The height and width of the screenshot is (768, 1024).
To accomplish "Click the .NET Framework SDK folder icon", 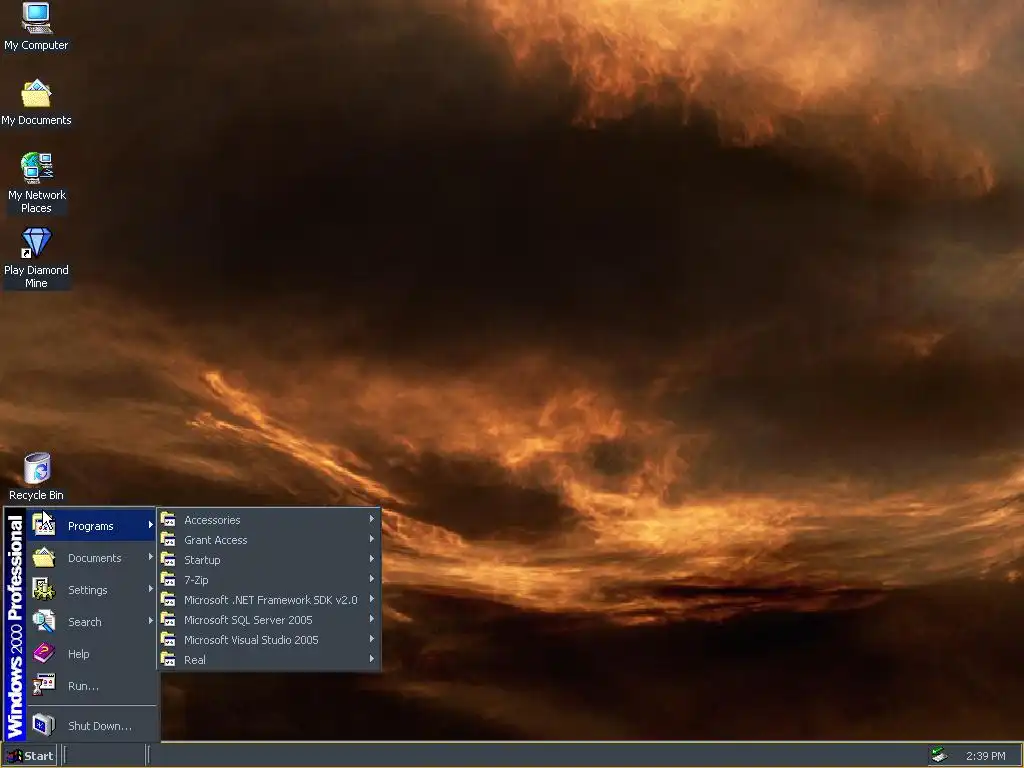I will pyautogui.click(x=168, y=600).
